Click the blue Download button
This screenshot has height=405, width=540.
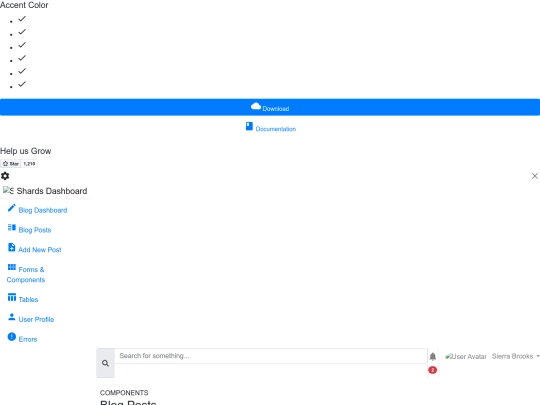pos(270,107)
